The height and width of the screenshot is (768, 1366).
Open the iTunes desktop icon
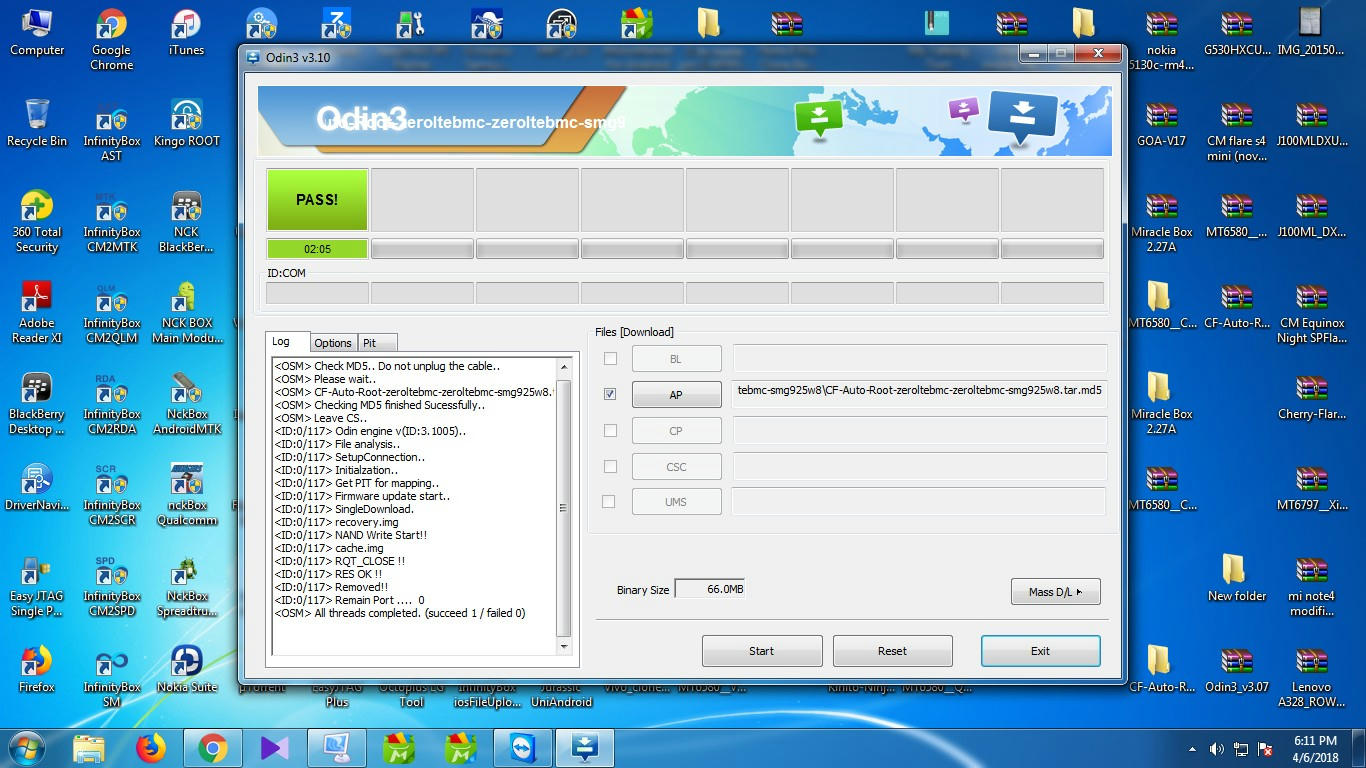point(186,32)
